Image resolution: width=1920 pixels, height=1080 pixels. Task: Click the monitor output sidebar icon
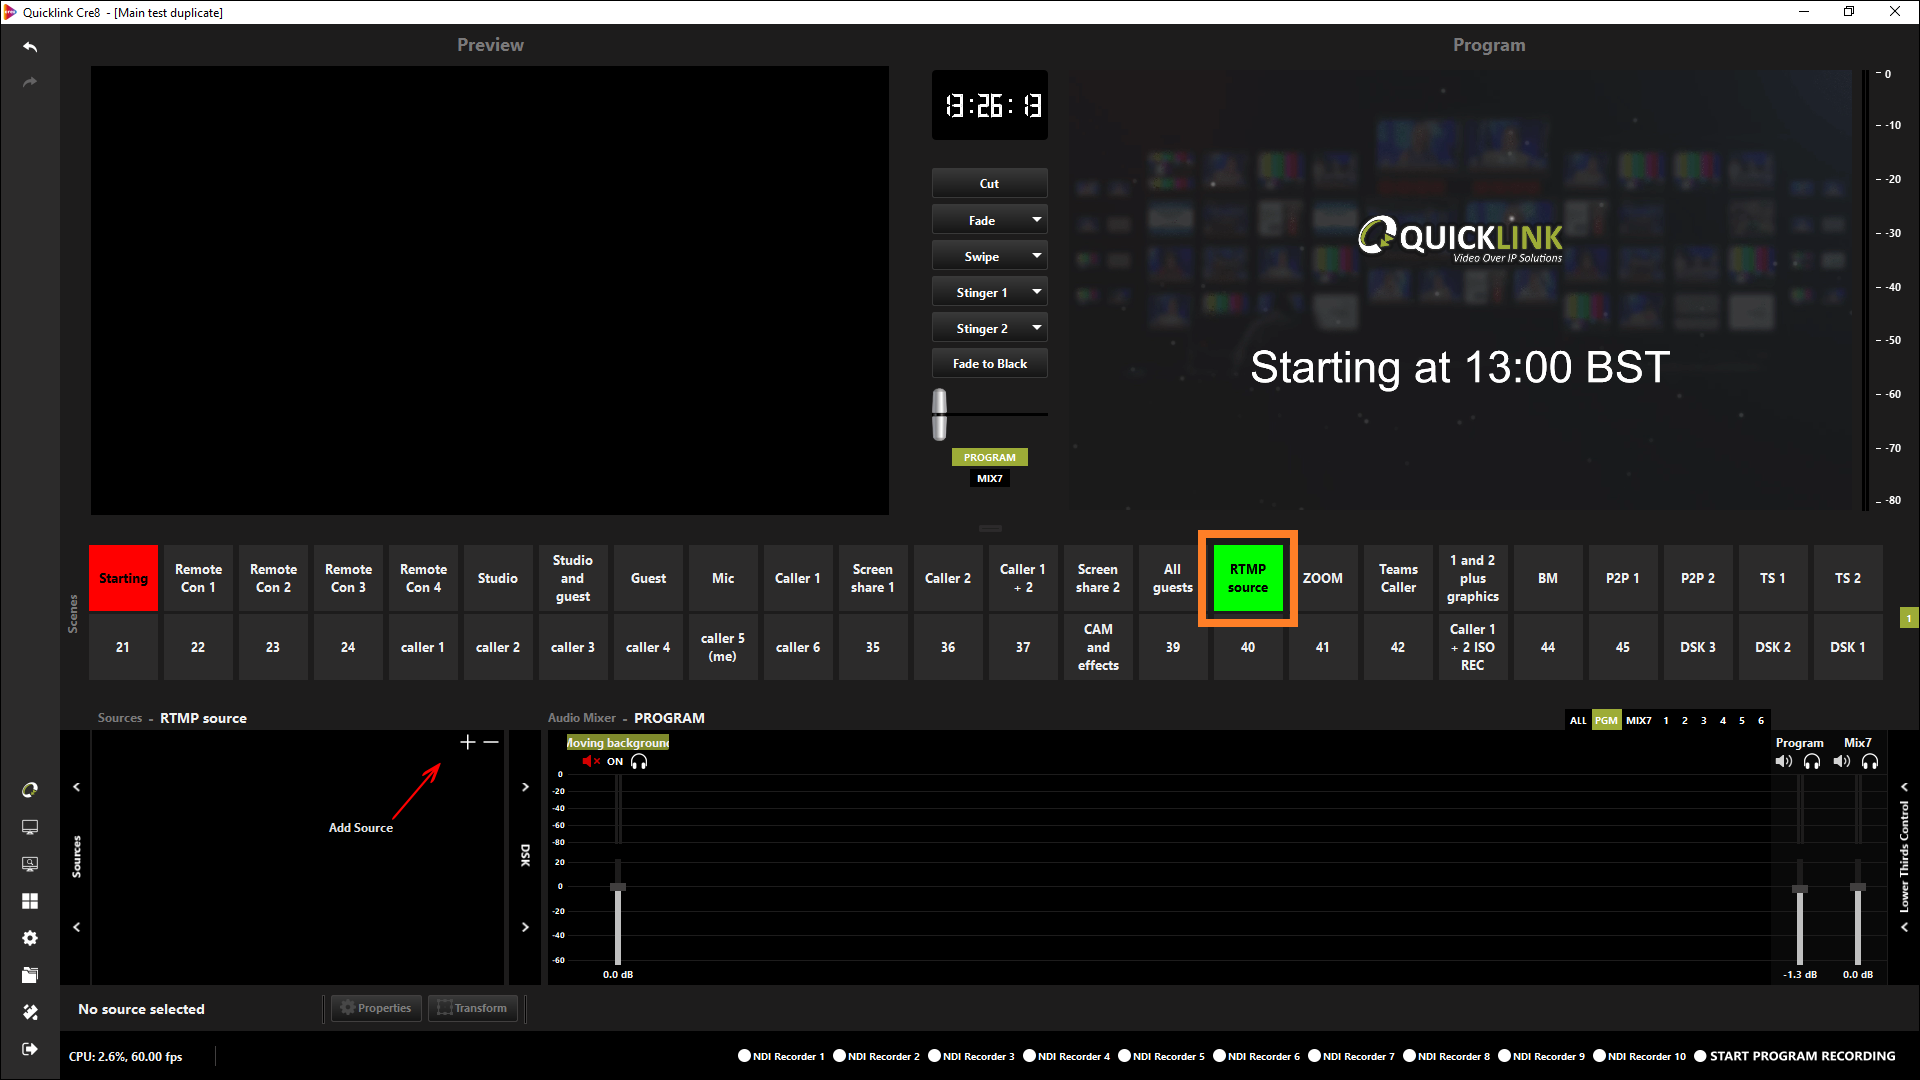tap(30, 827)
